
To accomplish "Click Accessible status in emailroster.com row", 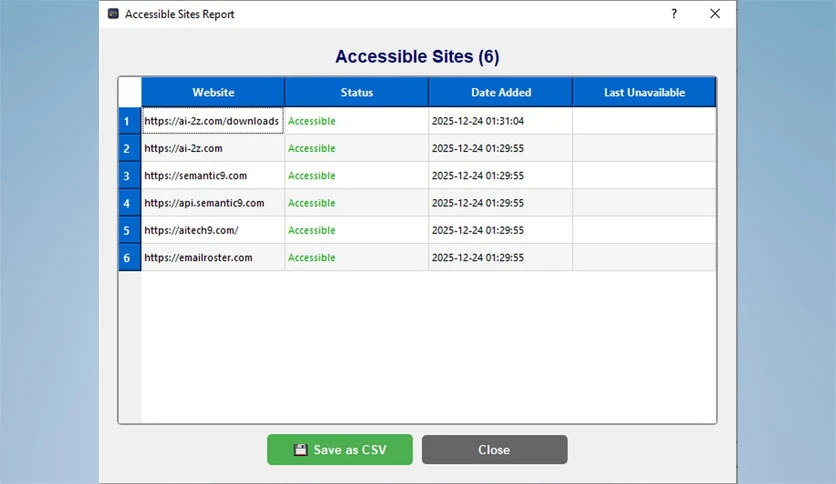I will click(357, 257).
